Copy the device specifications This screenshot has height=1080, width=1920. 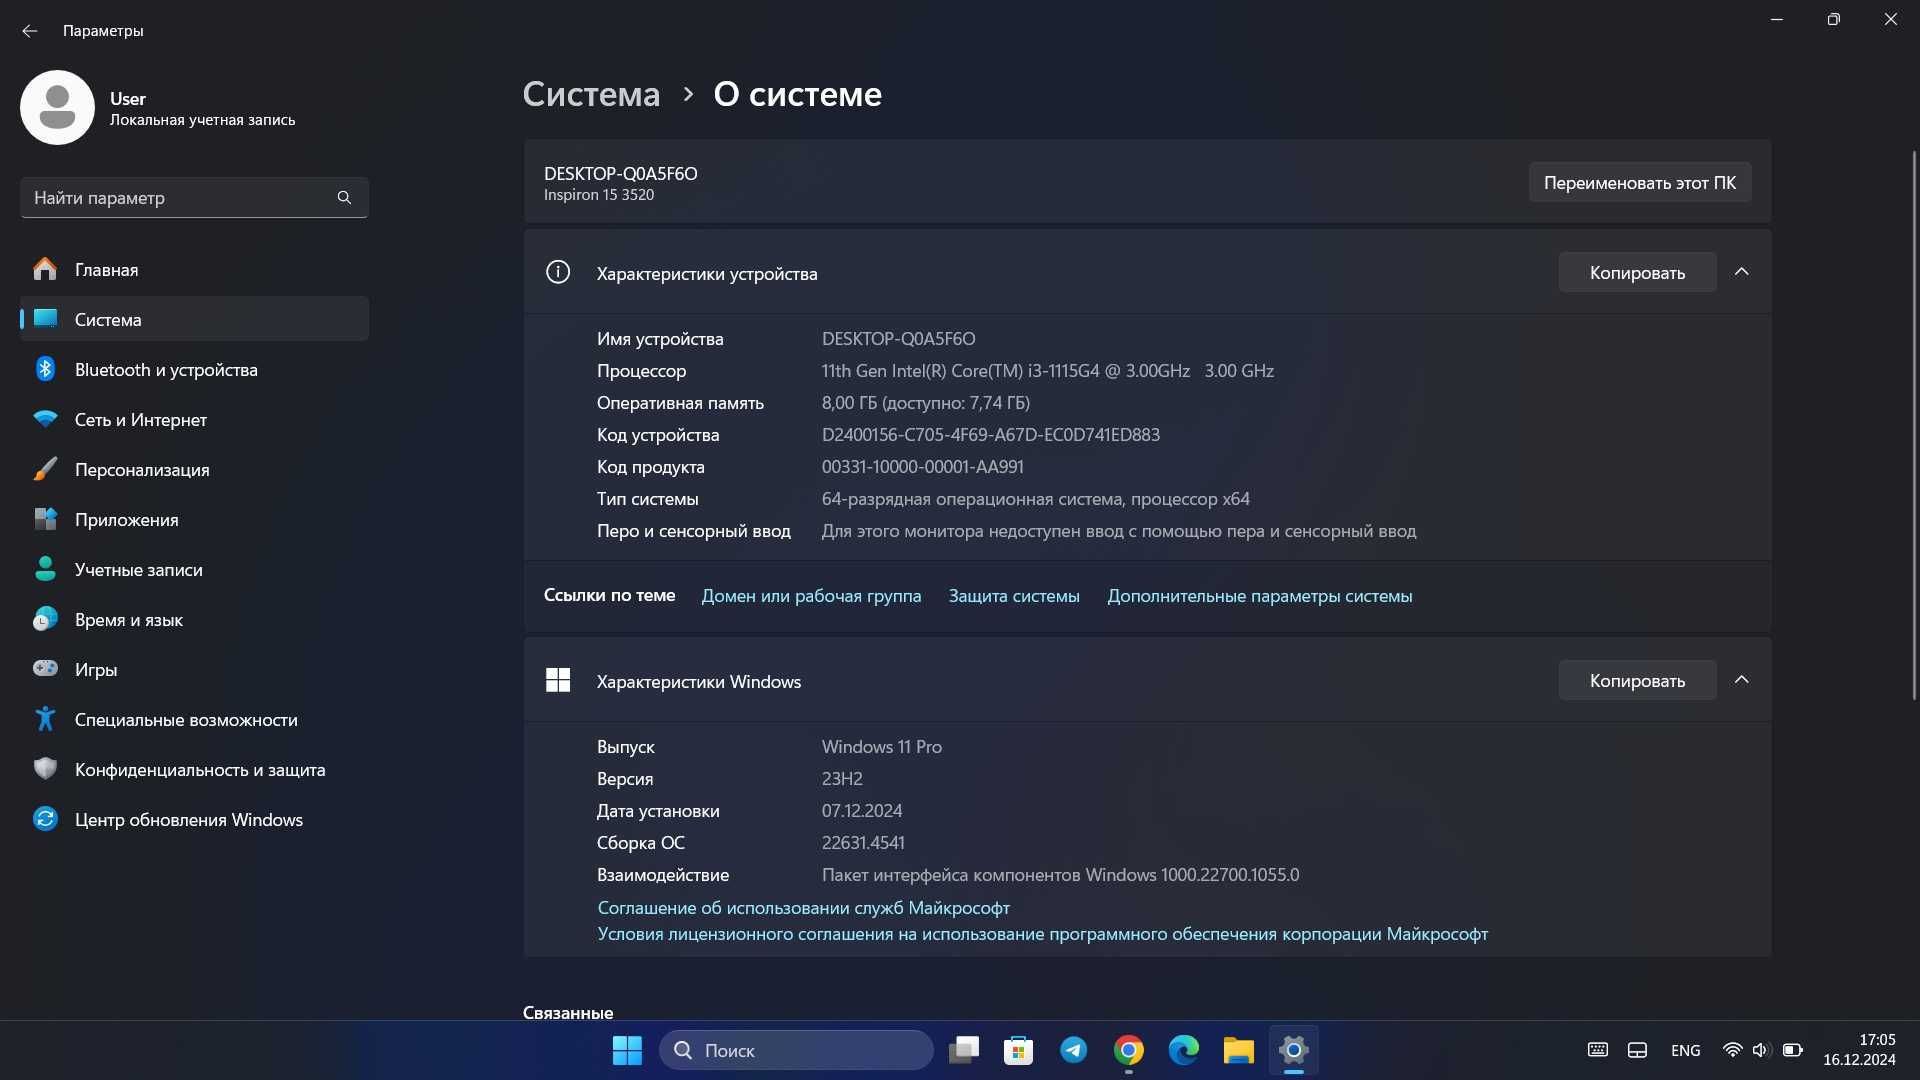pos(1638,272)
